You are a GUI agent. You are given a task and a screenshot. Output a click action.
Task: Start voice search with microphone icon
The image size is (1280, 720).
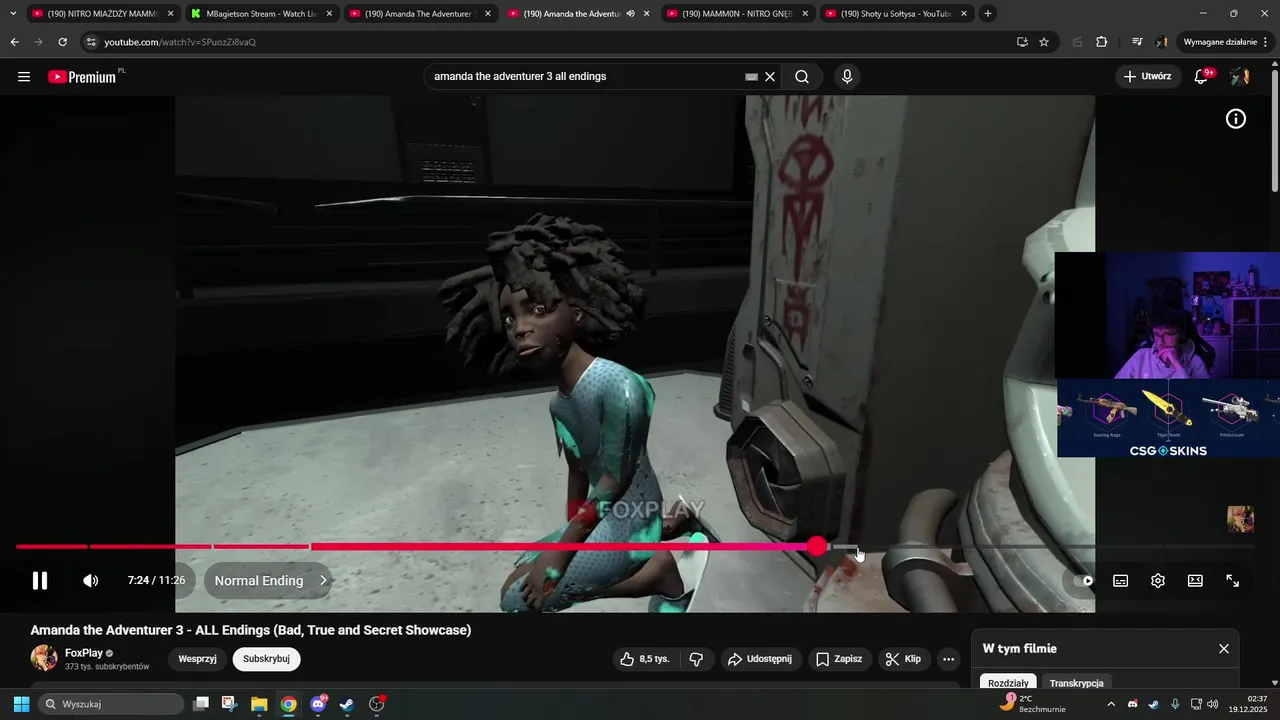point(847,77)
